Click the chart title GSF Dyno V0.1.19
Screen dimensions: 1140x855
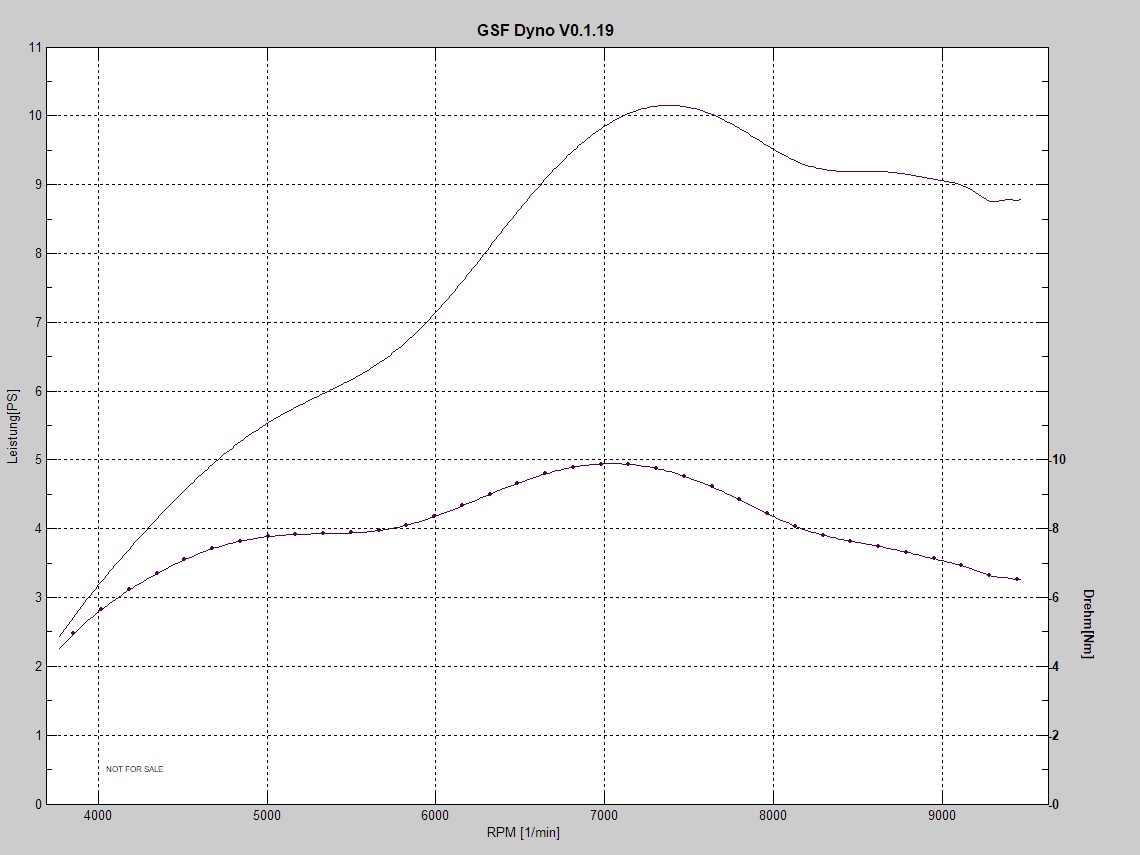(x=545, y=30)
